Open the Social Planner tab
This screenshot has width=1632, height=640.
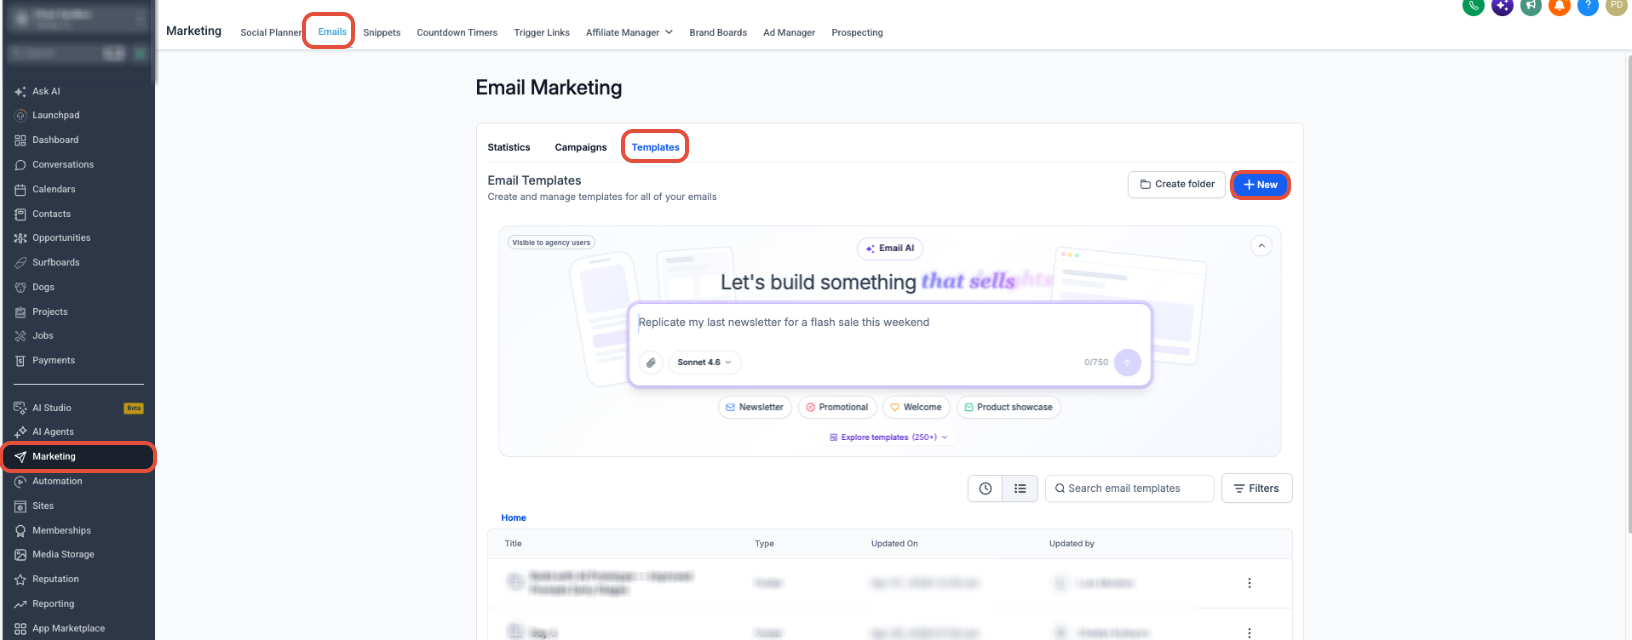[x=270, y=32]
